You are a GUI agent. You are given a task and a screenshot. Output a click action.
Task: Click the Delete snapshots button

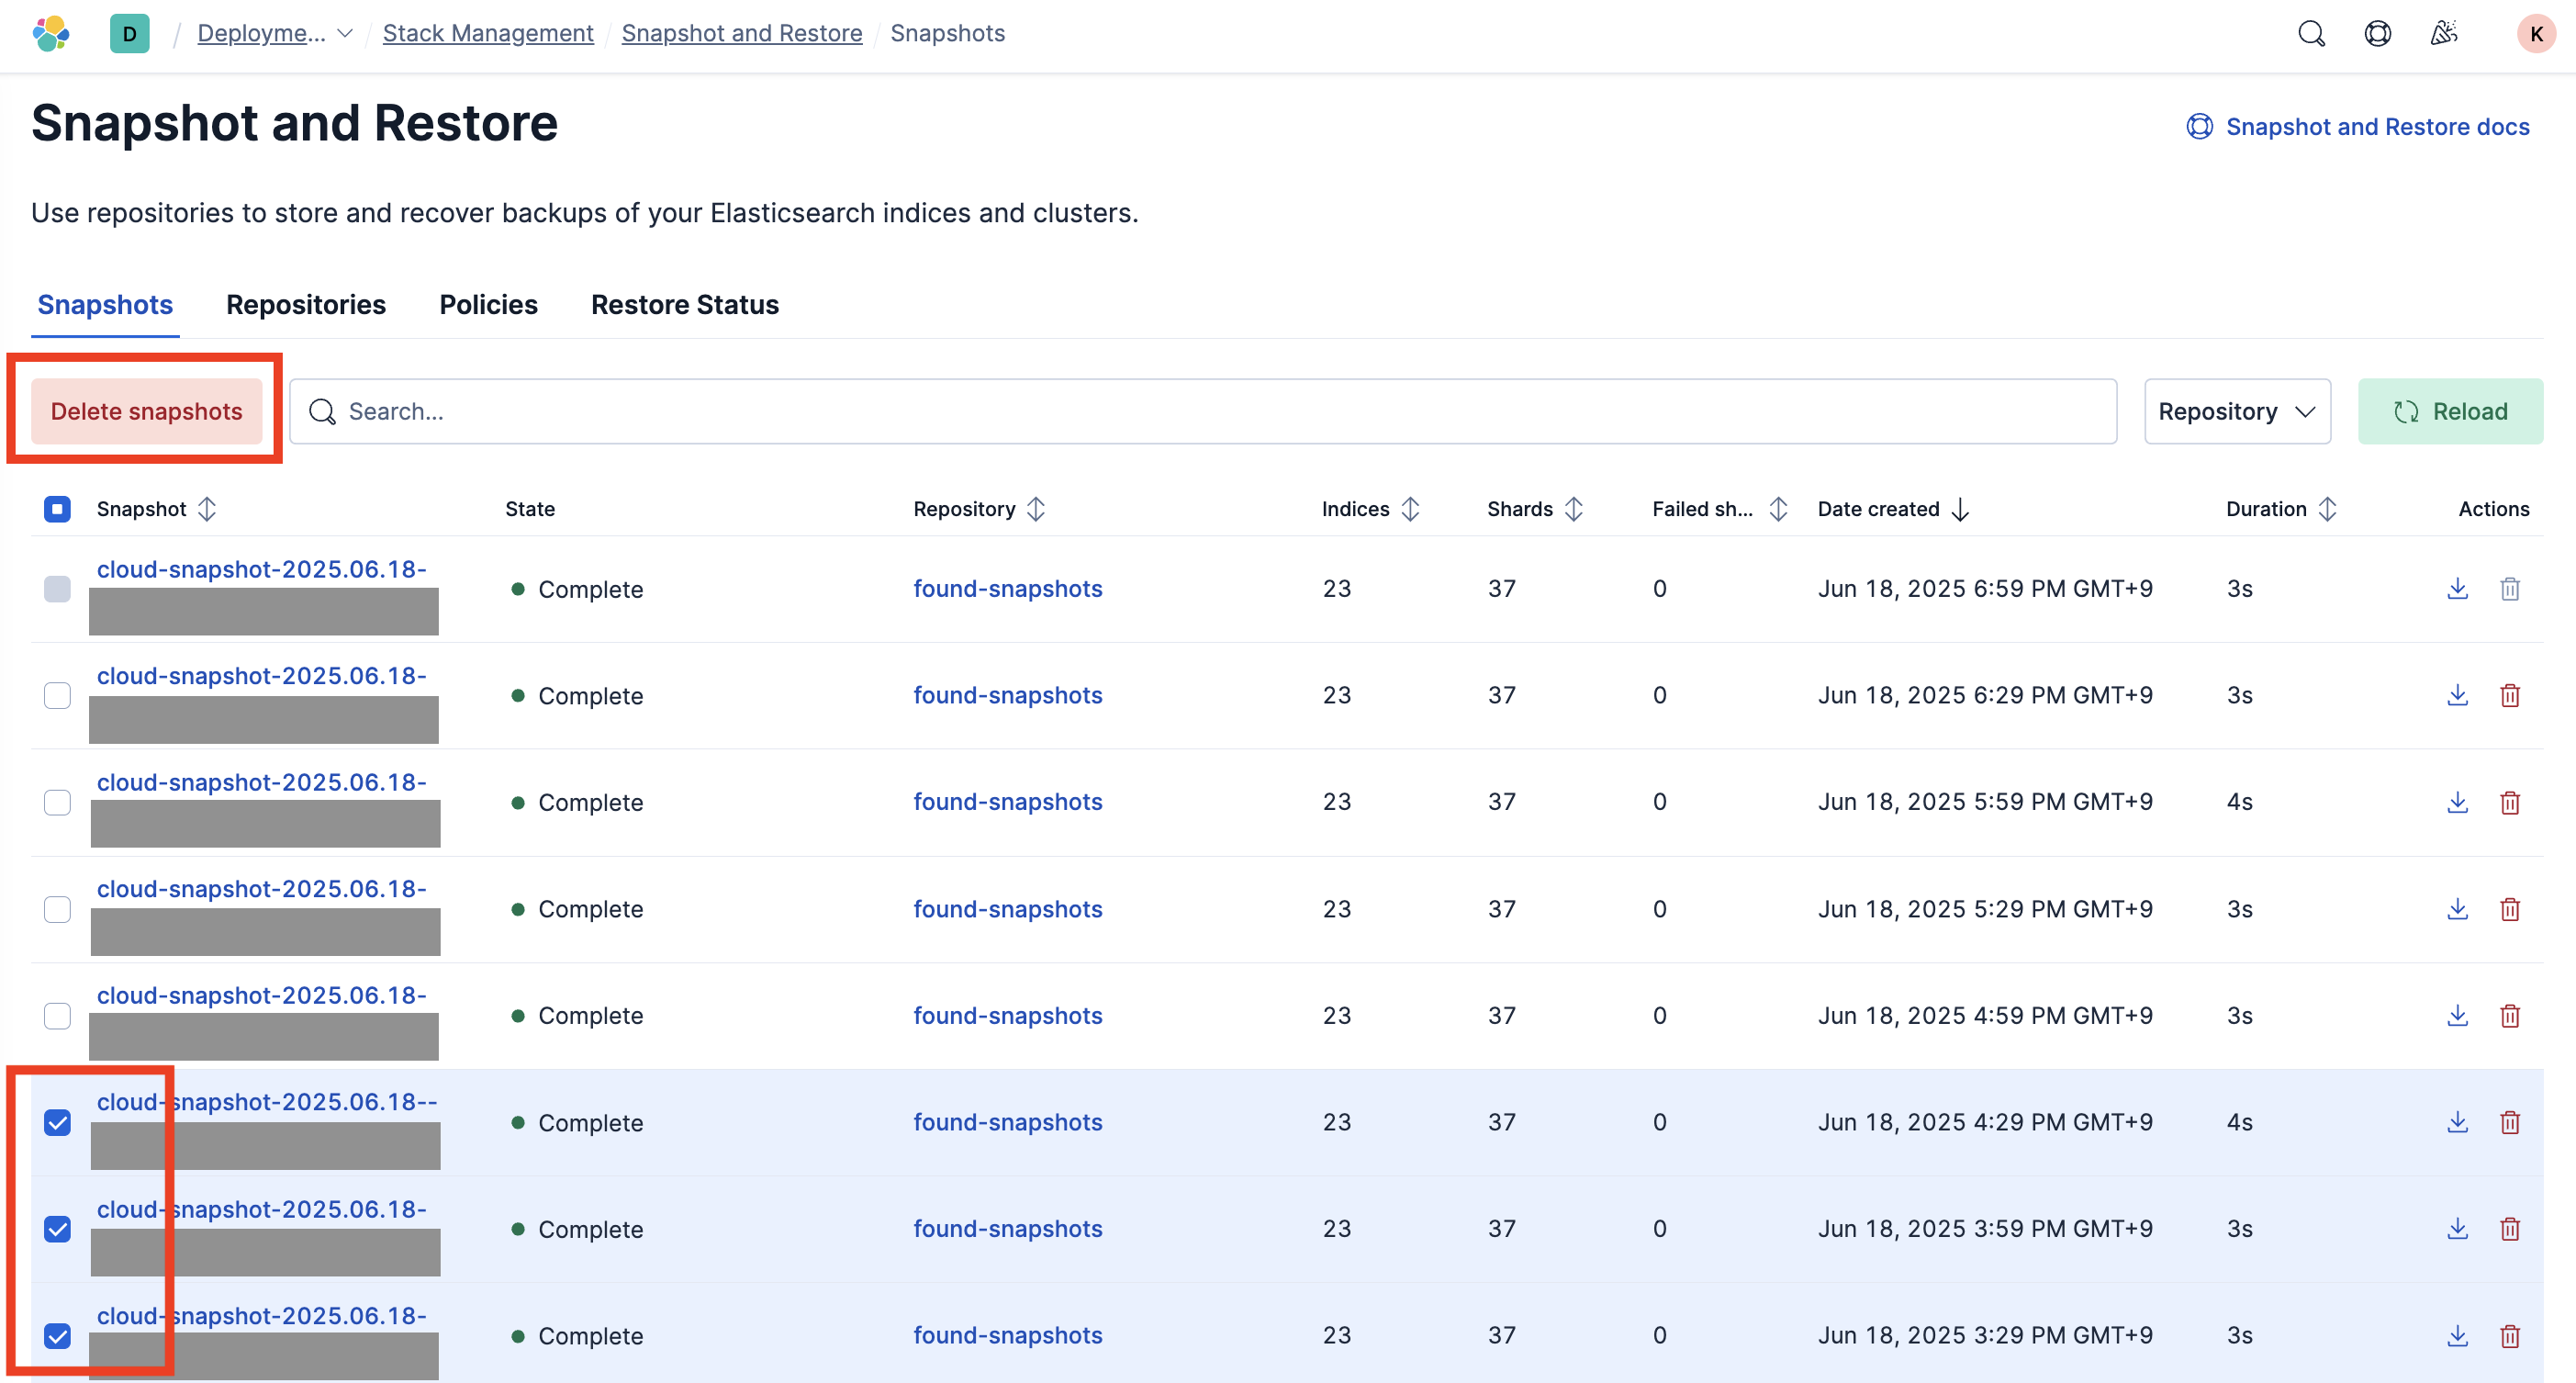(146, 411)
